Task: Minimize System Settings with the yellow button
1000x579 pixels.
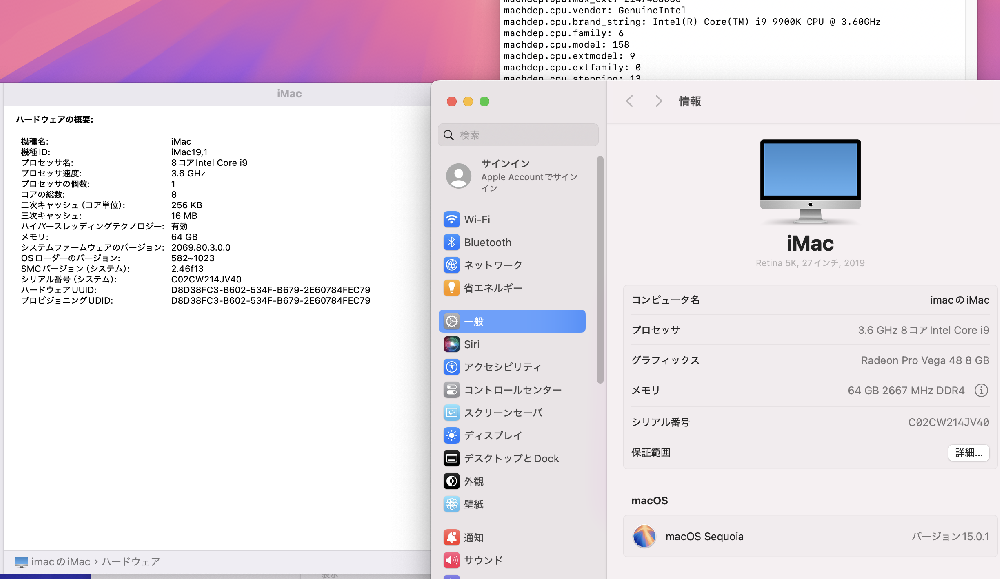Action: [468, 101]
